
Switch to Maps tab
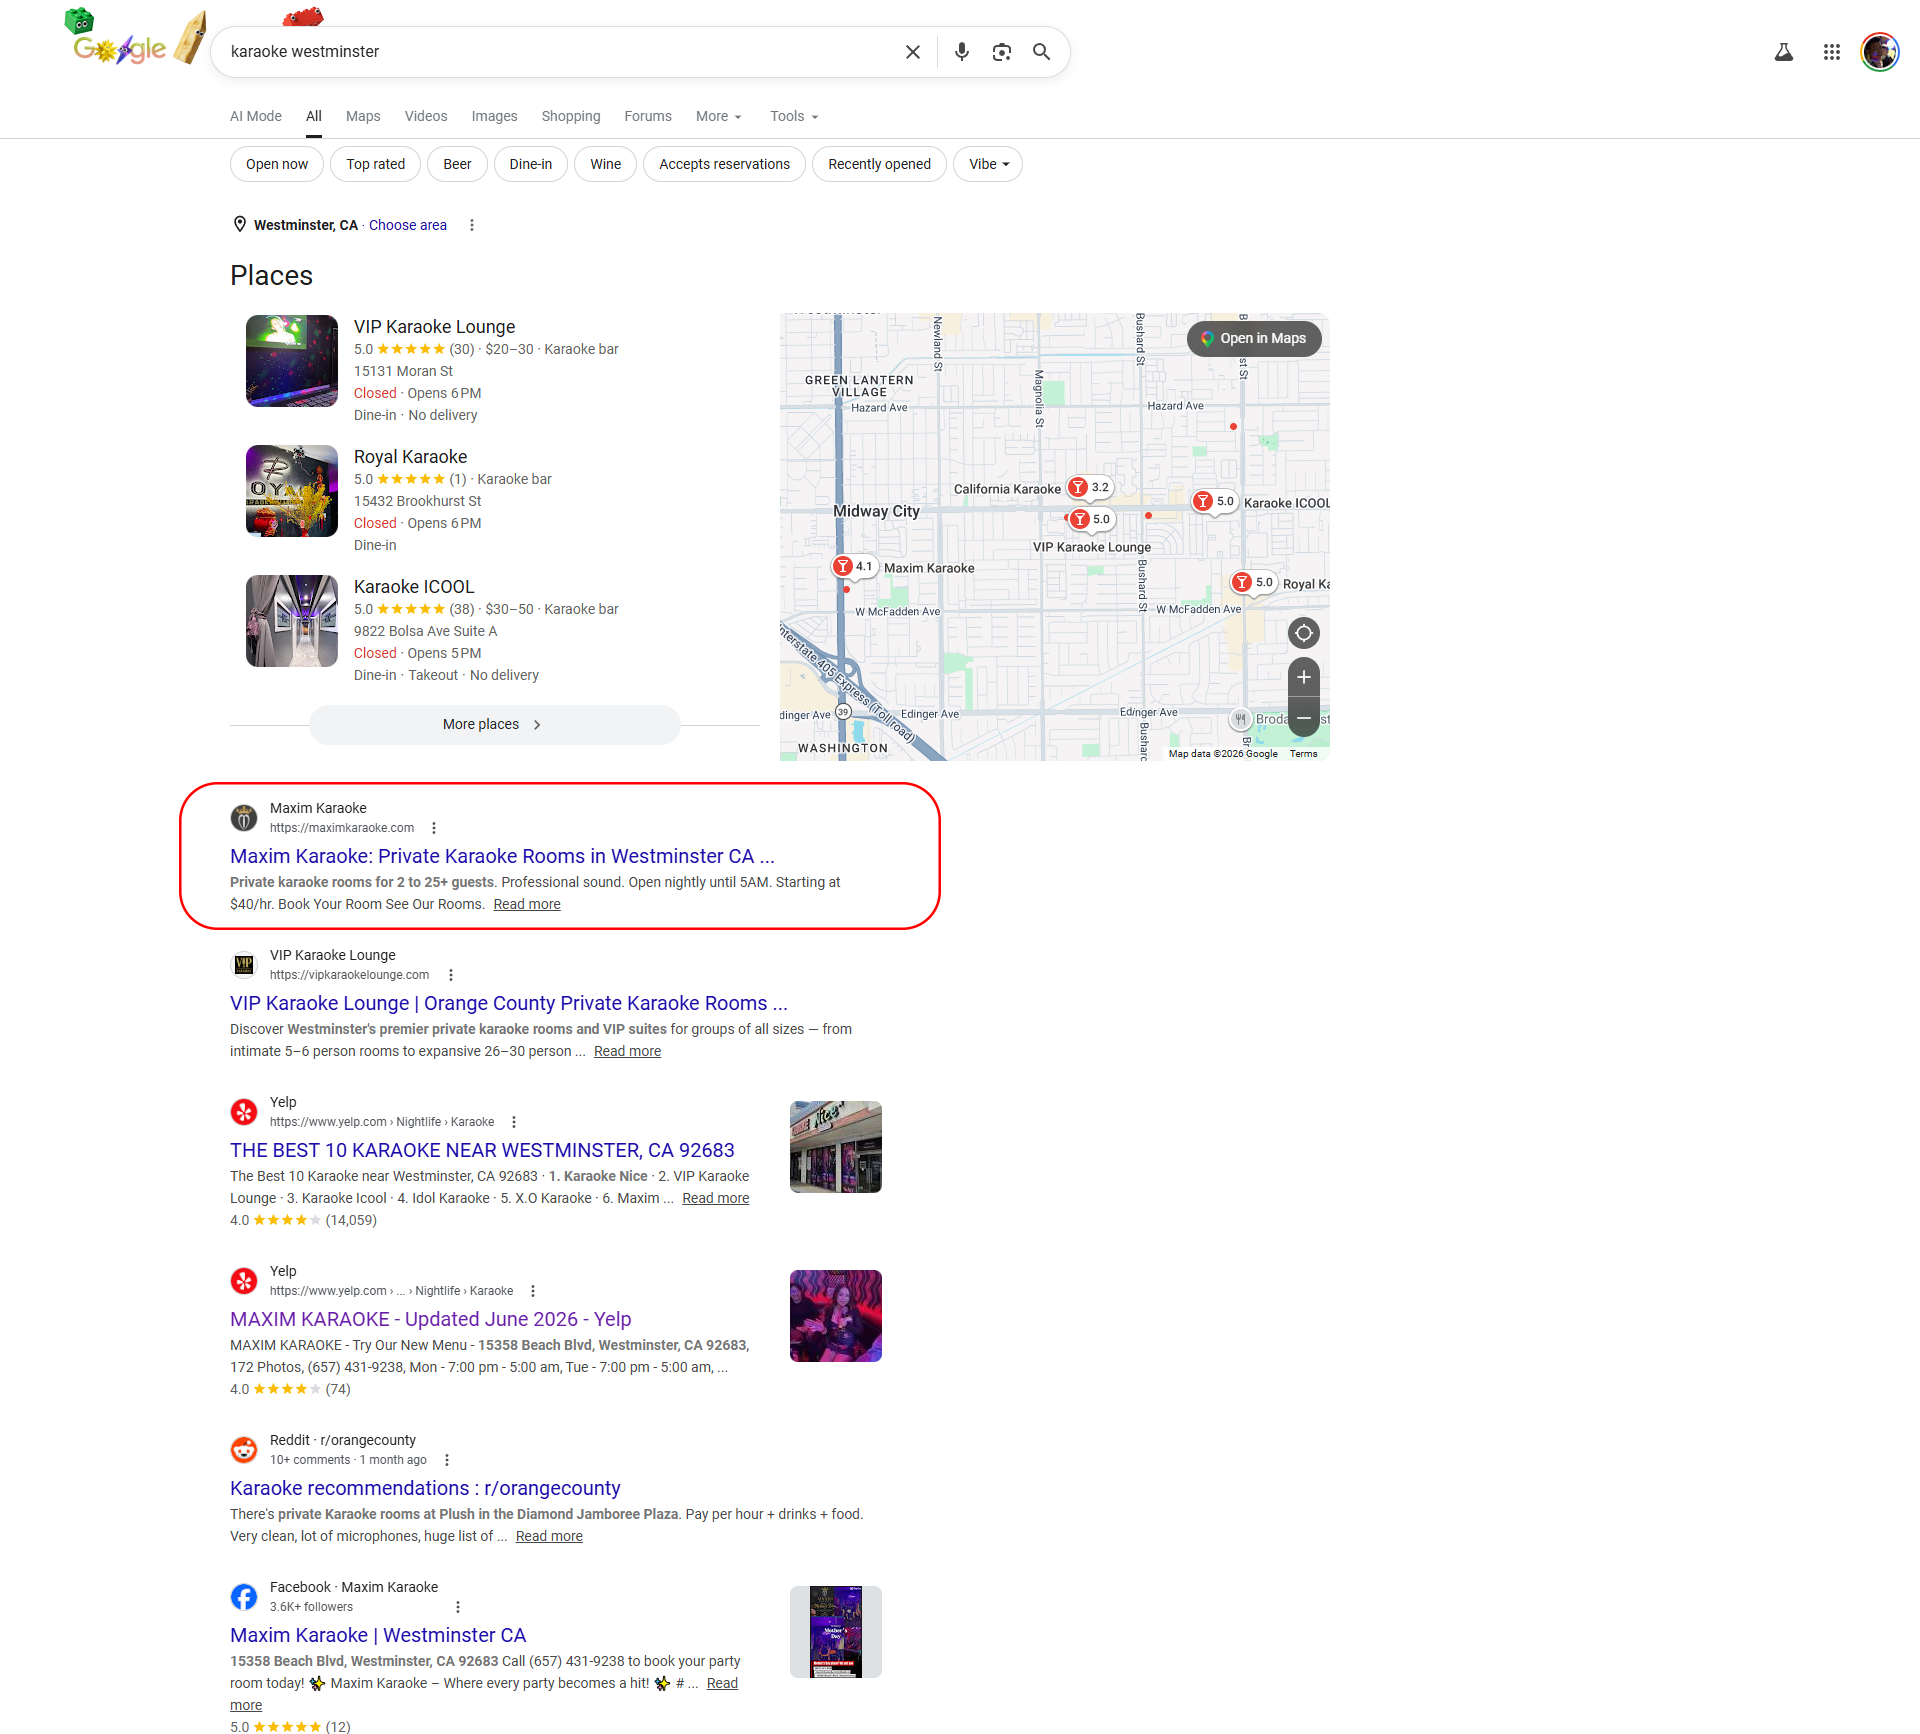363,116
